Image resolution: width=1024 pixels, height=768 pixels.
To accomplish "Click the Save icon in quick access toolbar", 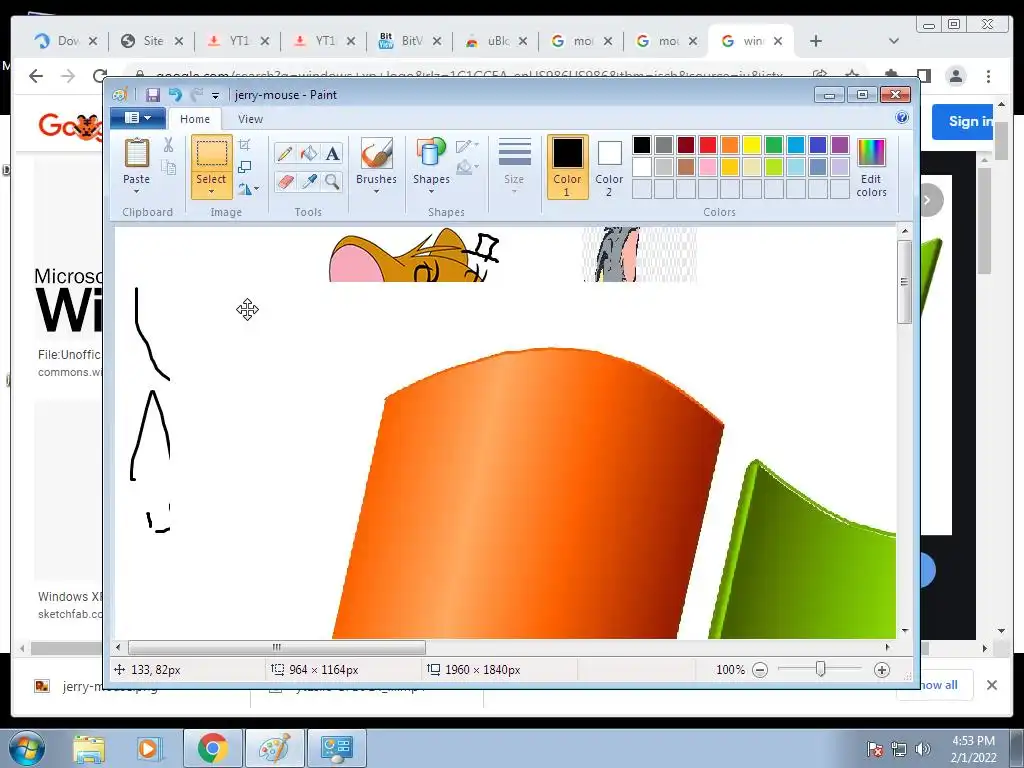I will [152, 95].
